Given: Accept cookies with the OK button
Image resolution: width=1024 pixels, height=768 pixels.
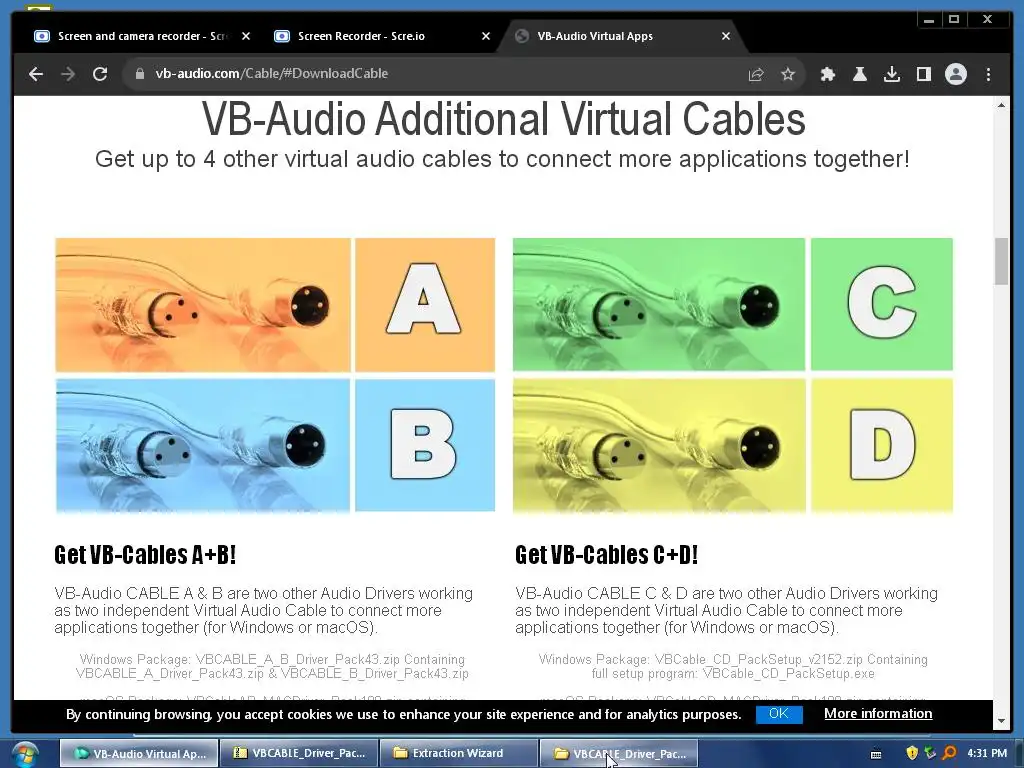Looking at the screenshot, I should (778, 714).
